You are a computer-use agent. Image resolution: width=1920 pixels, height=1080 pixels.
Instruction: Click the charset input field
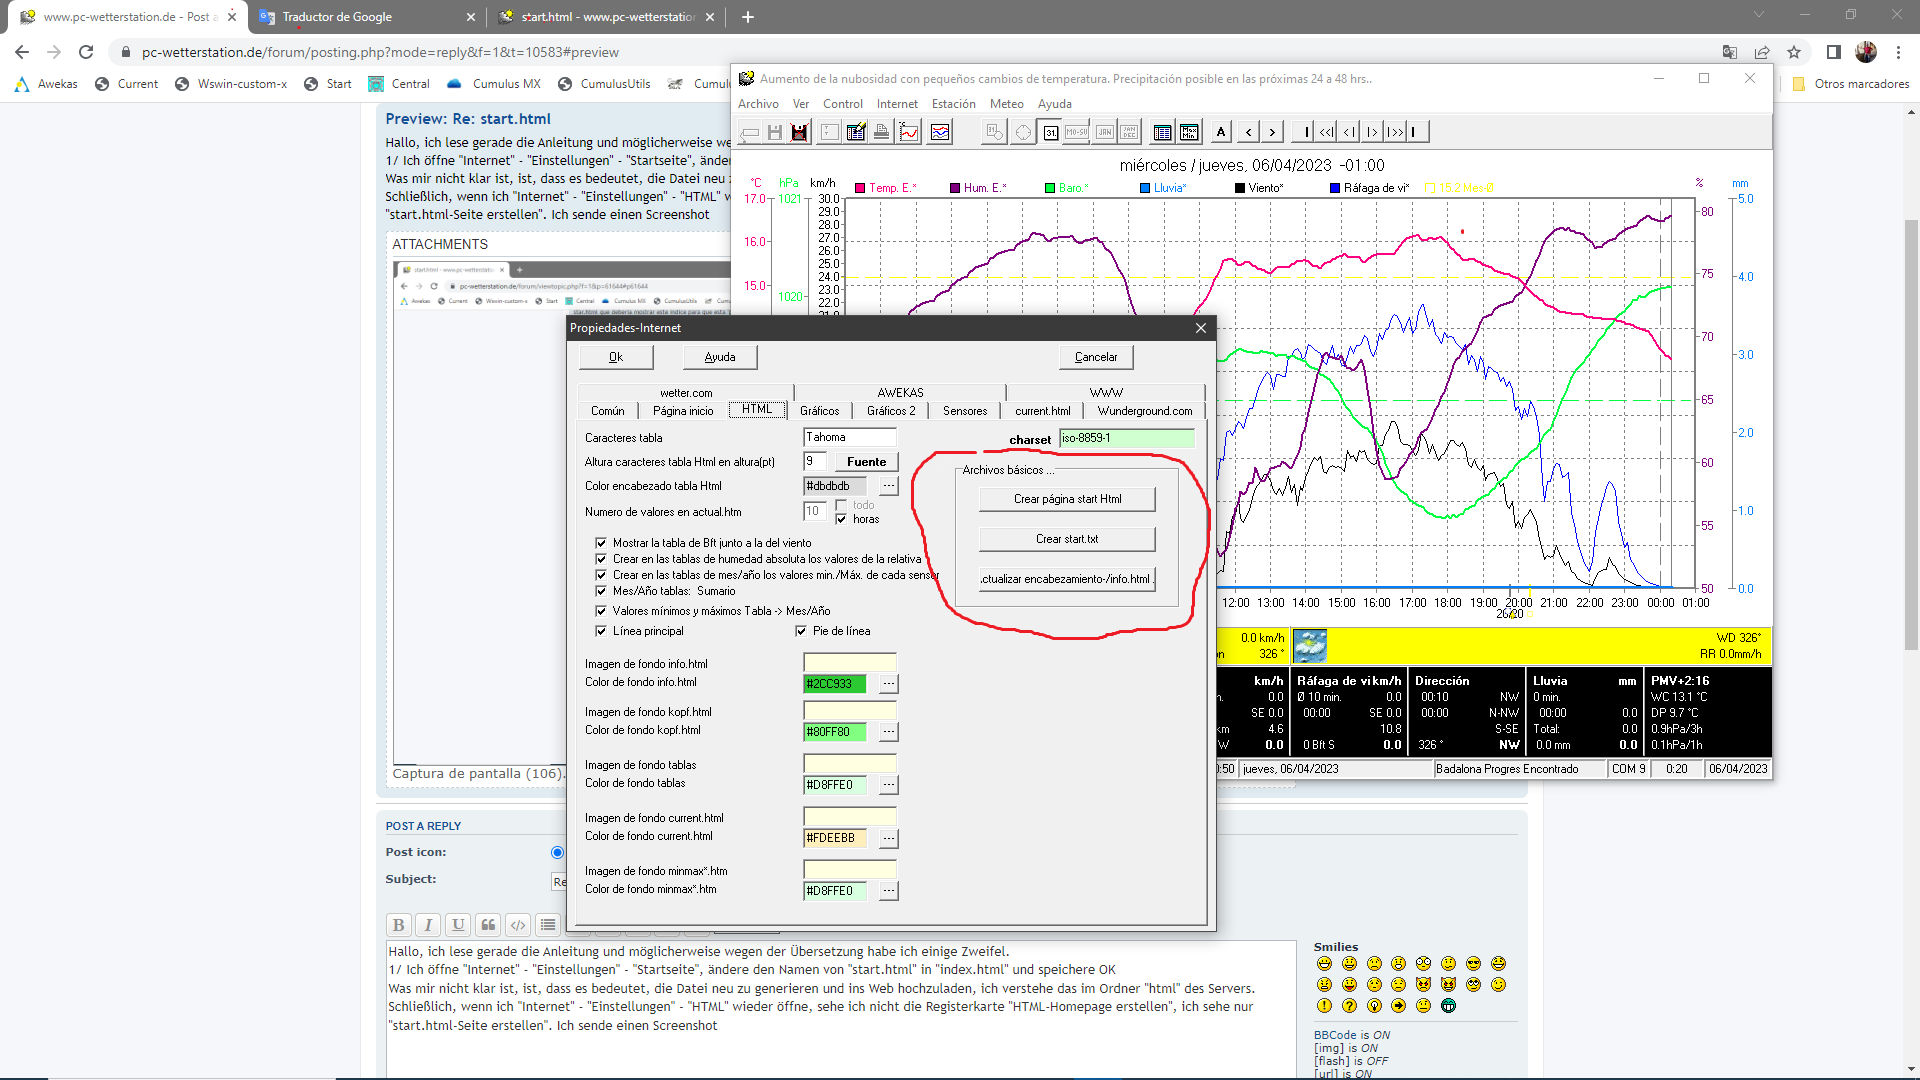click(x=1127, y=438)
